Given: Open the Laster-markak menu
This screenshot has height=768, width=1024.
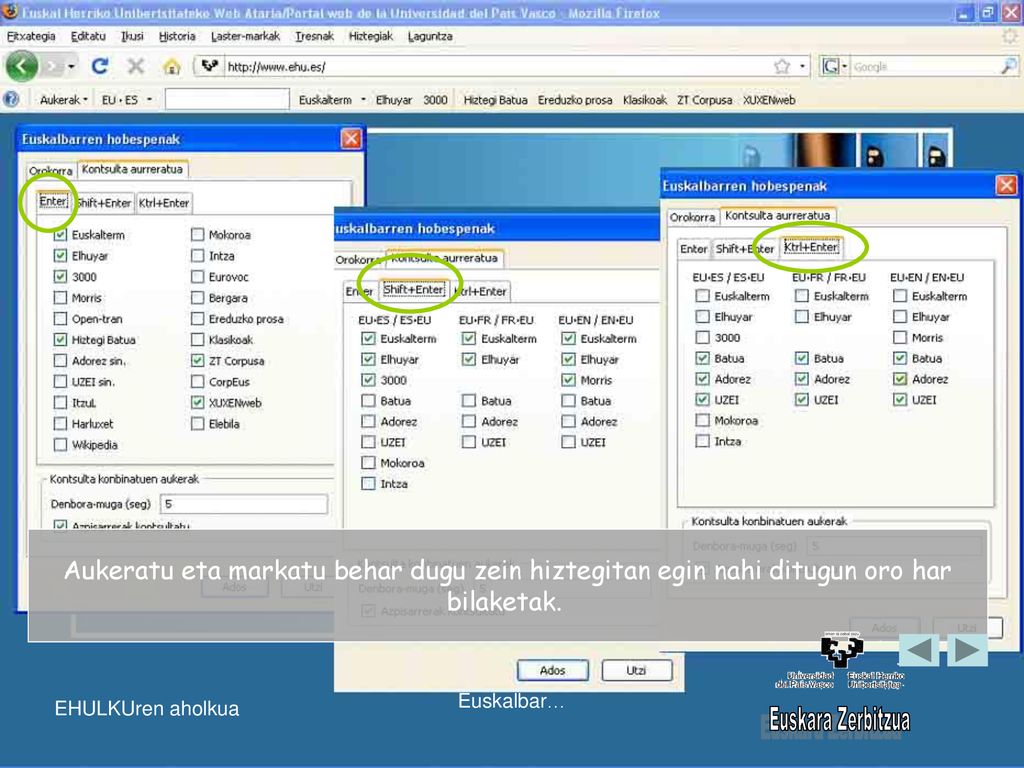Looking at the screenshot, I should coord(245,36).
